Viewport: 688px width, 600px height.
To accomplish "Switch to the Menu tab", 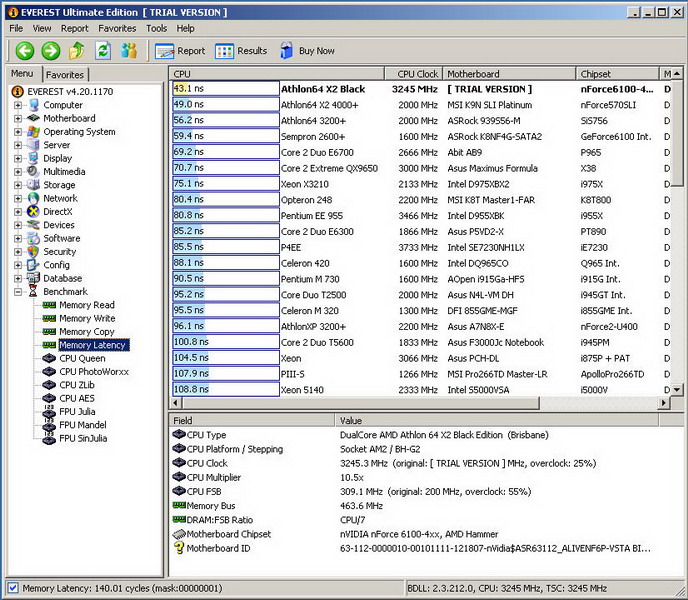I will coord(22,73).
